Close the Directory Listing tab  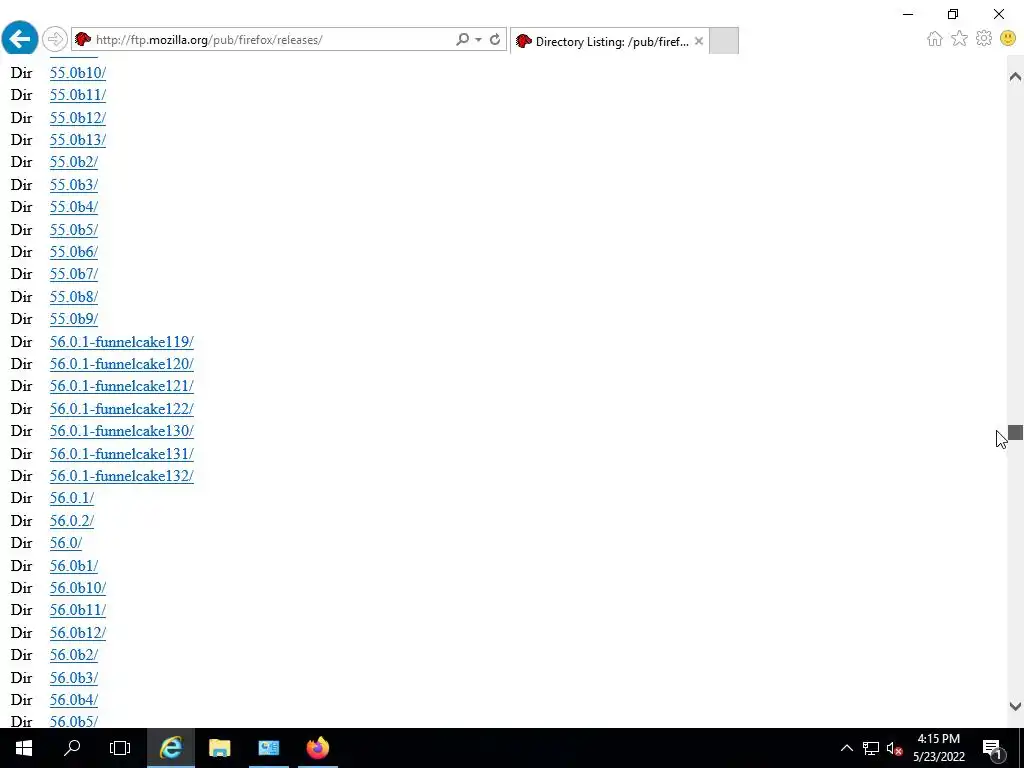(x=699, y=41)
